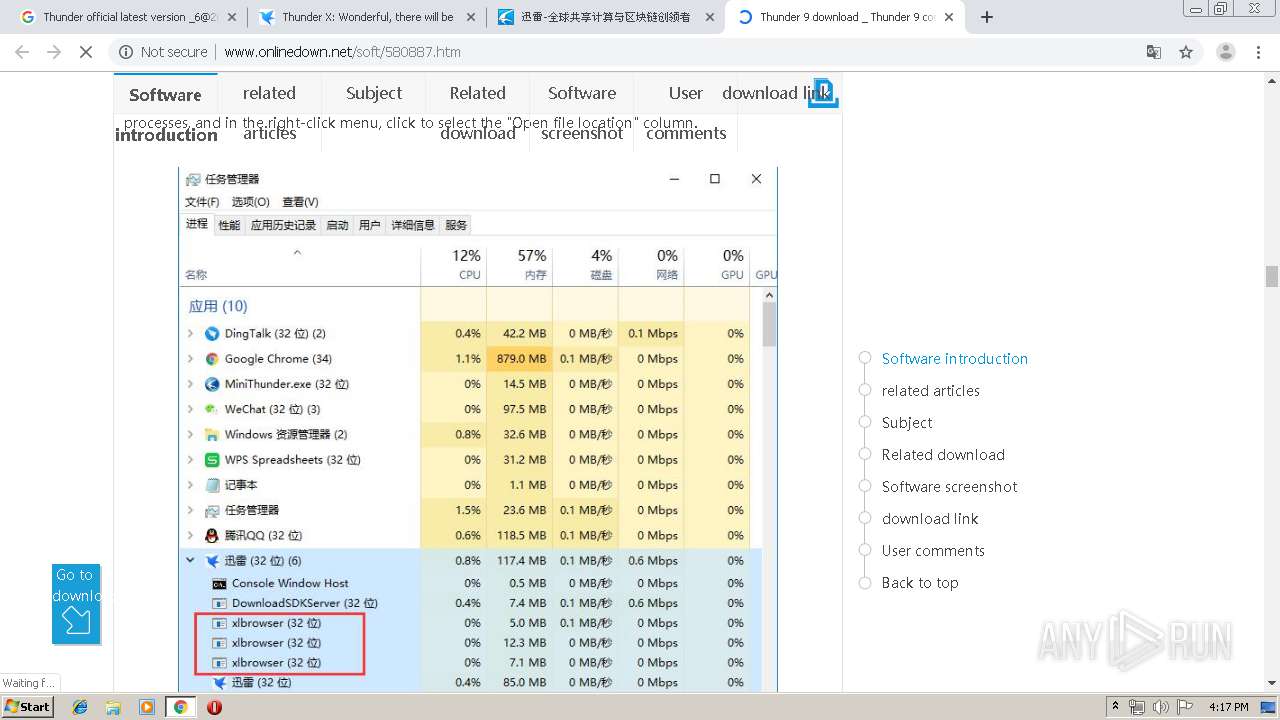This screenshot has height=720, width=1280.
Task: Click the download link tab at top
Action: point(776,93)
